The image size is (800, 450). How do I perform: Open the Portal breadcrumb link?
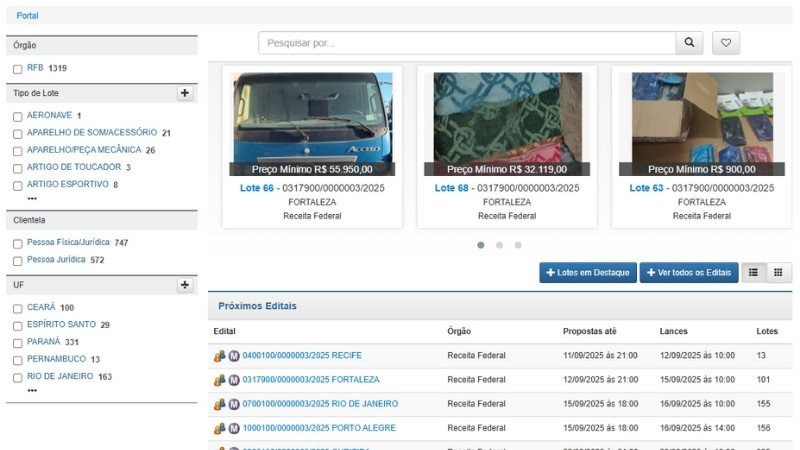click(27, 15)
